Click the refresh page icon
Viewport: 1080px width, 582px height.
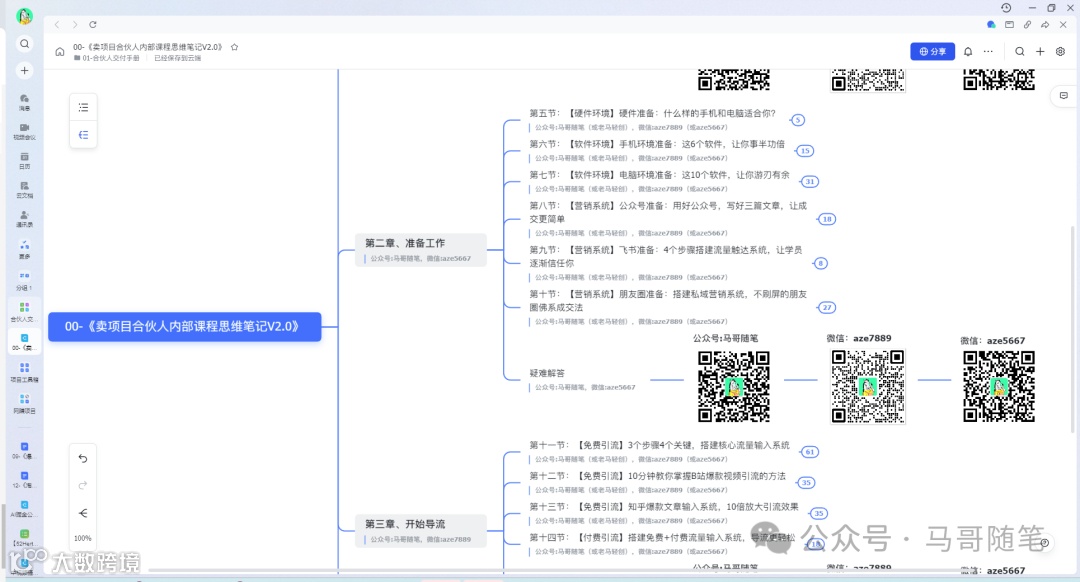coord(93,25)
